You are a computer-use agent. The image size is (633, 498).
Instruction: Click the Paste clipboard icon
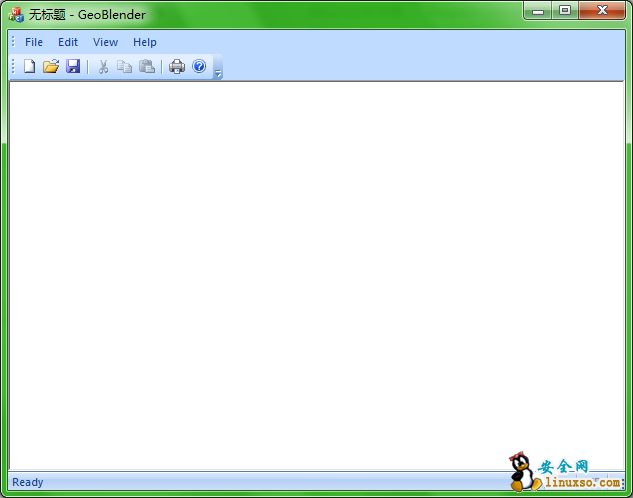pyautogui.click(x=147, y=67)
